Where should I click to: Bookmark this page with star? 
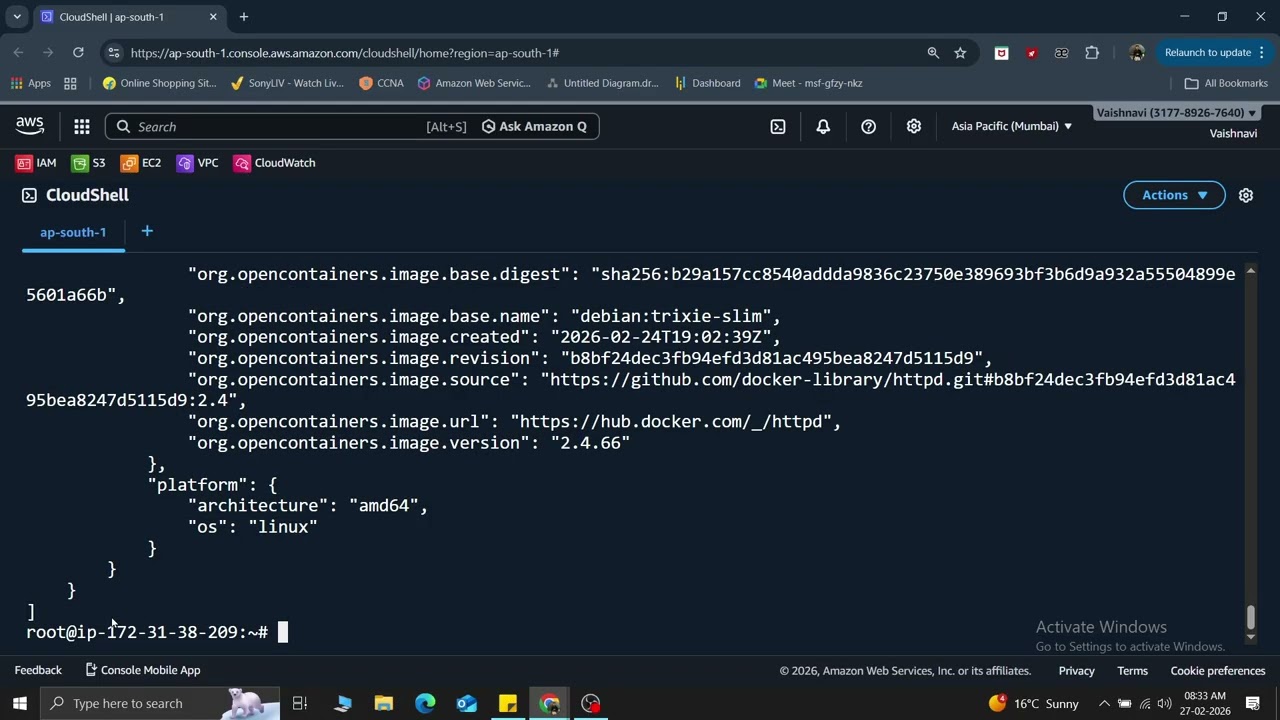point(960,53)
